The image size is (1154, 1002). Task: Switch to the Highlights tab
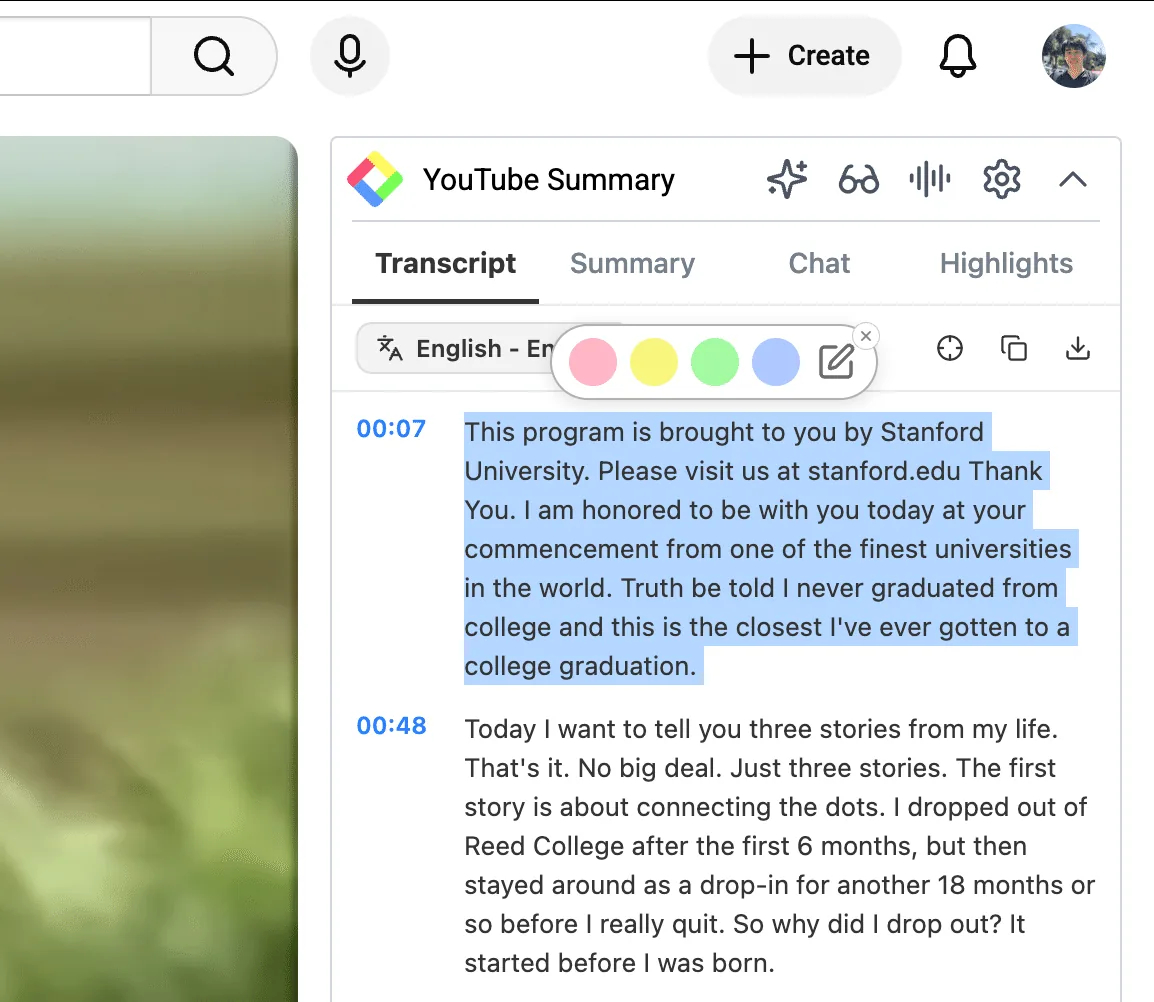tap(1006, 264)
